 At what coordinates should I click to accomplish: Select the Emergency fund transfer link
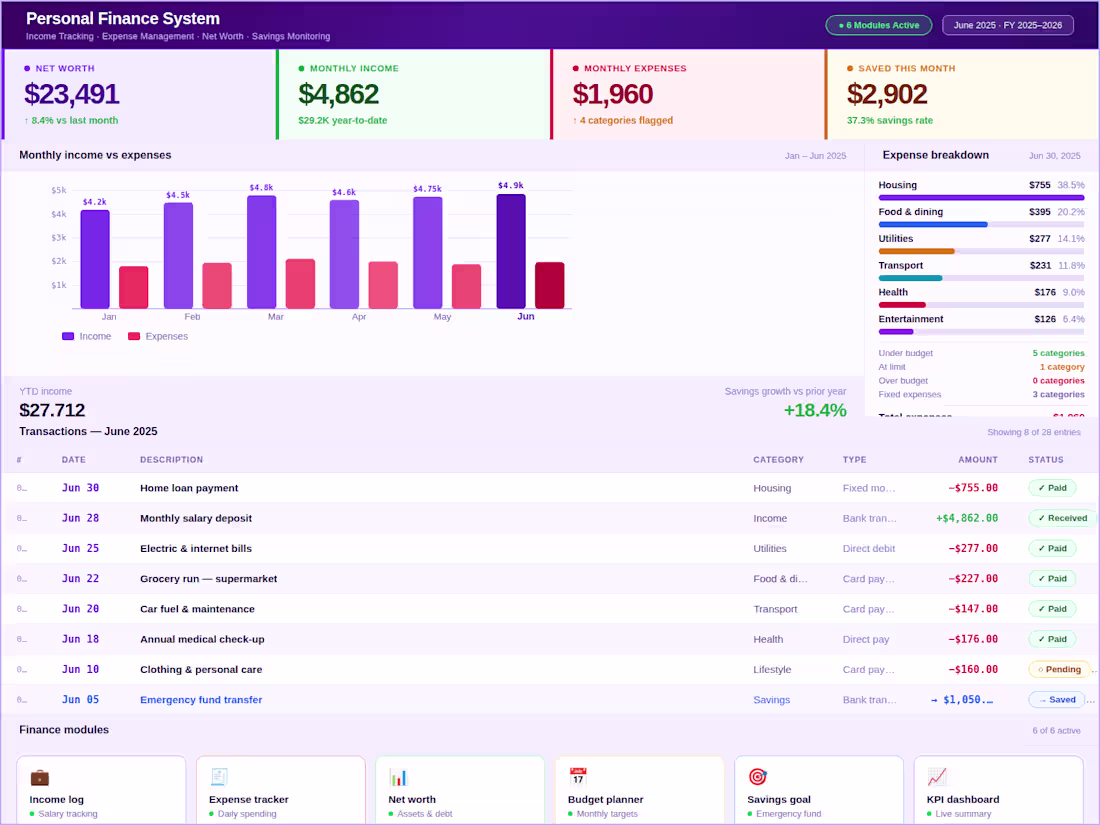[x=201, y=700]
